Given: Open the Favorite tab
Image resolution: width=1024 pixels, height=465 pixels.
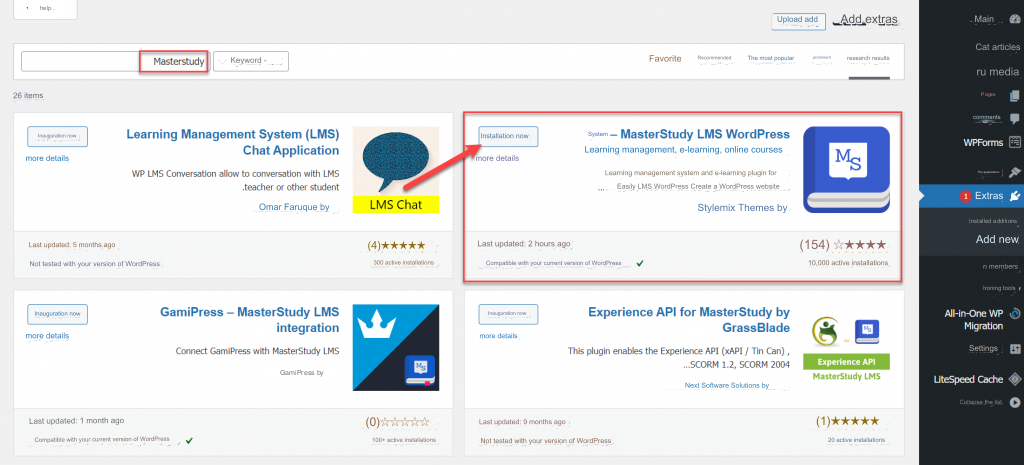Looking at the screenshot, I should point(665,59).
